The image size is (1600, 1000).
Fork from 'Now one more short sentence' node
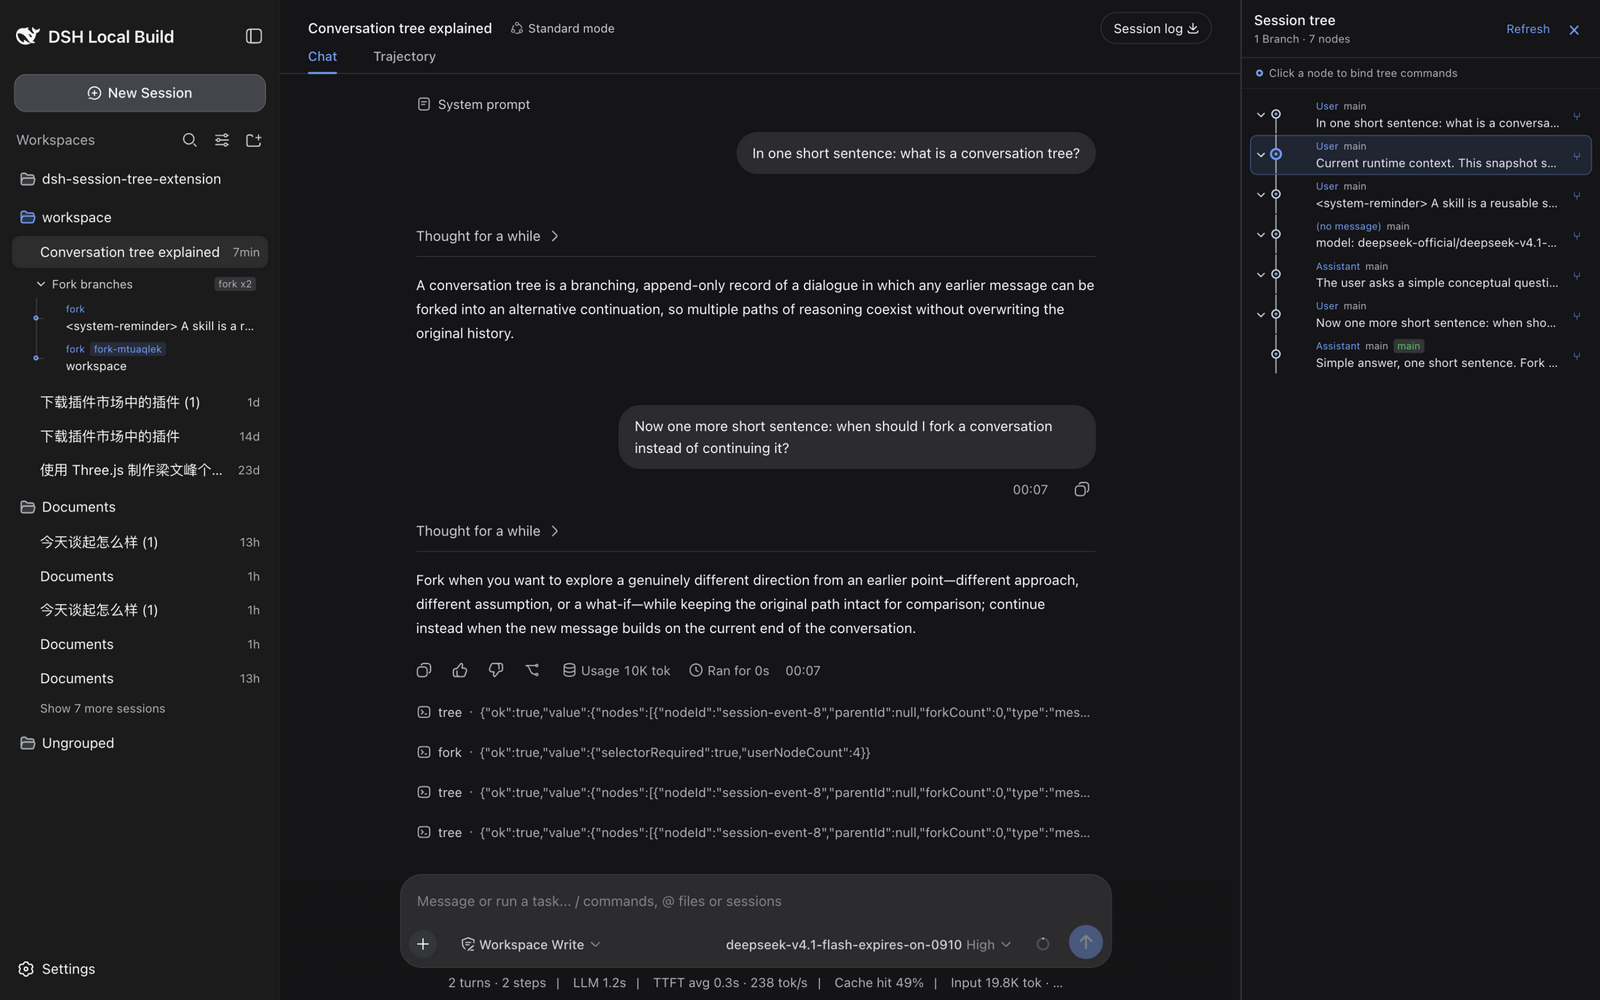(1577, 316)
